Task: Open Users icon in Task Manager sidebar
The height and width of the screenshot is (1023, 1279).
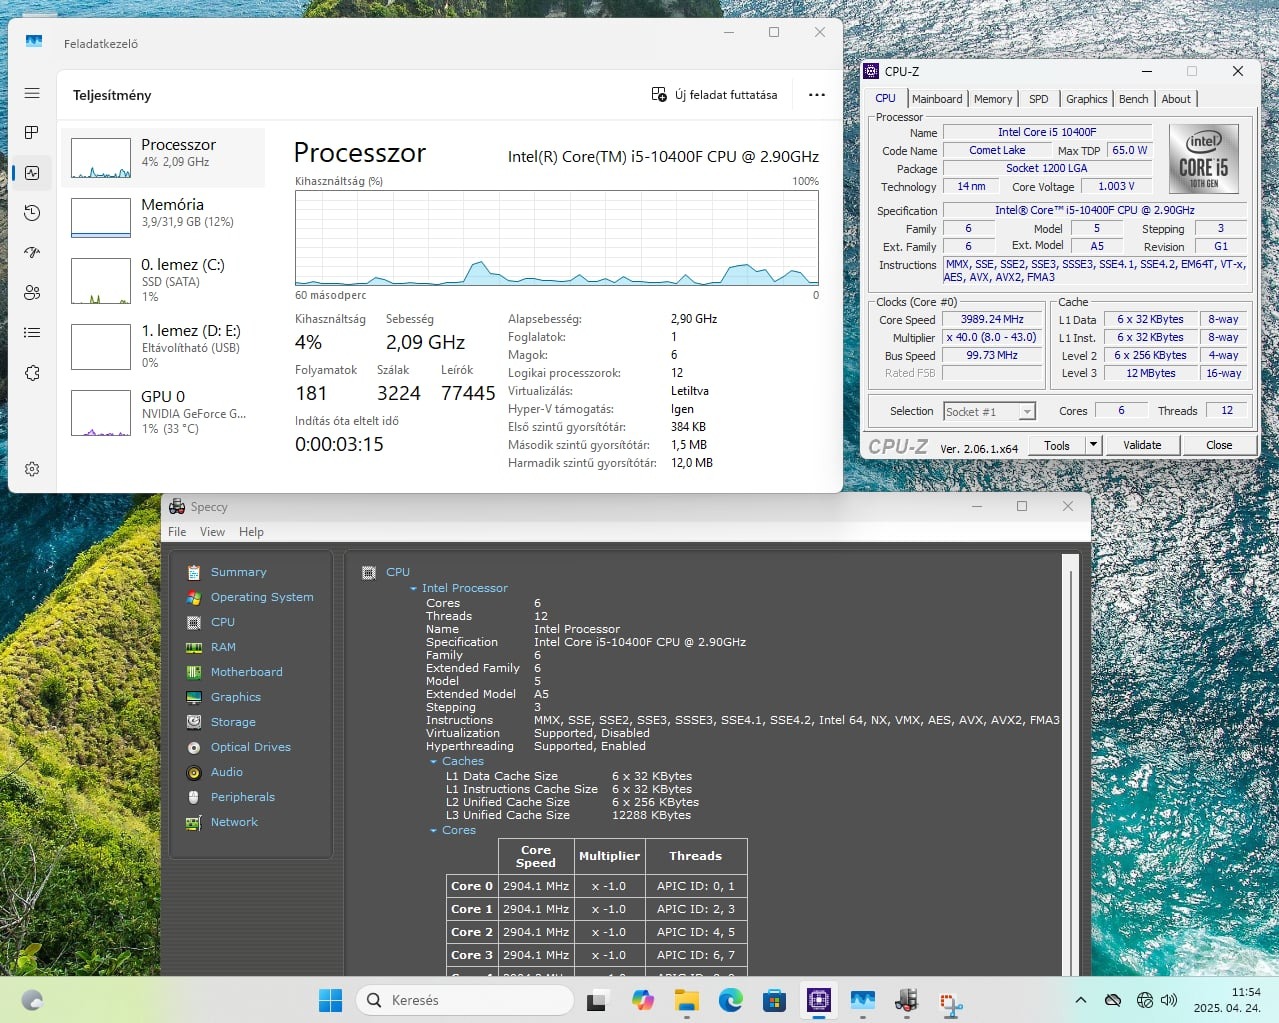Action: (32, 293)
